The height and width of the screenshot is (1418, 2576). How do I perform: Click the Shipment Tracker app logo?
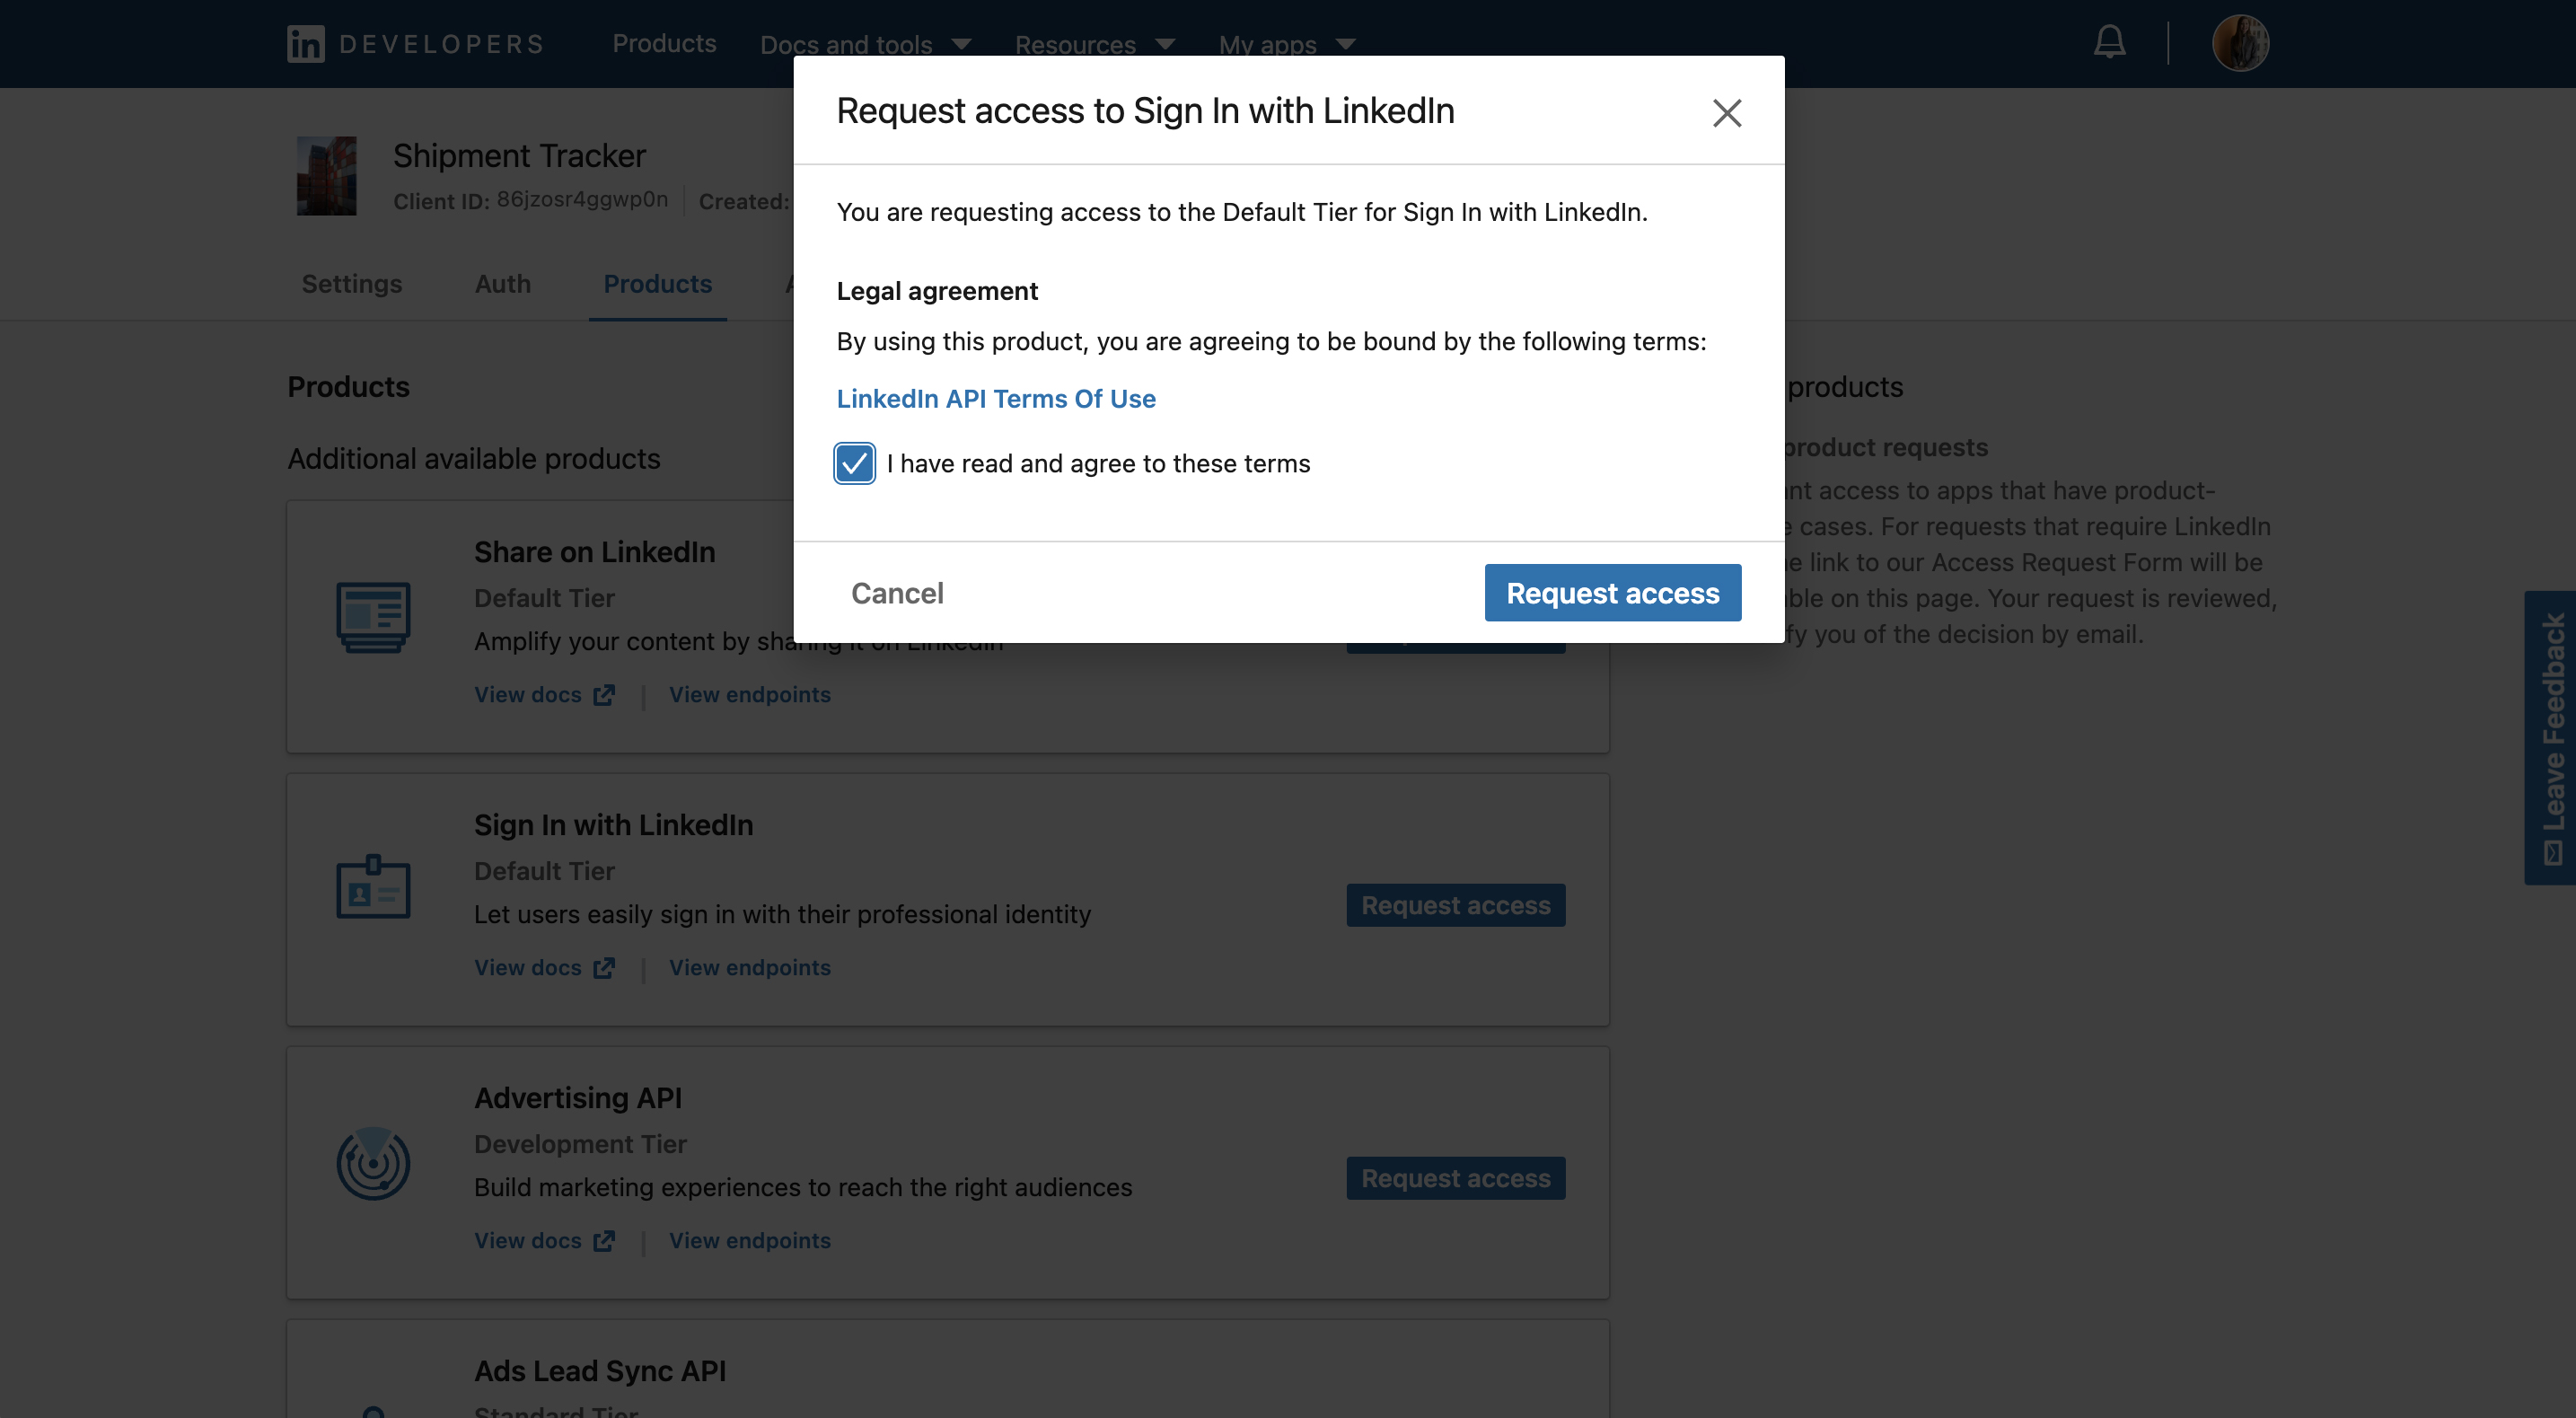click(x=326, y=176)
